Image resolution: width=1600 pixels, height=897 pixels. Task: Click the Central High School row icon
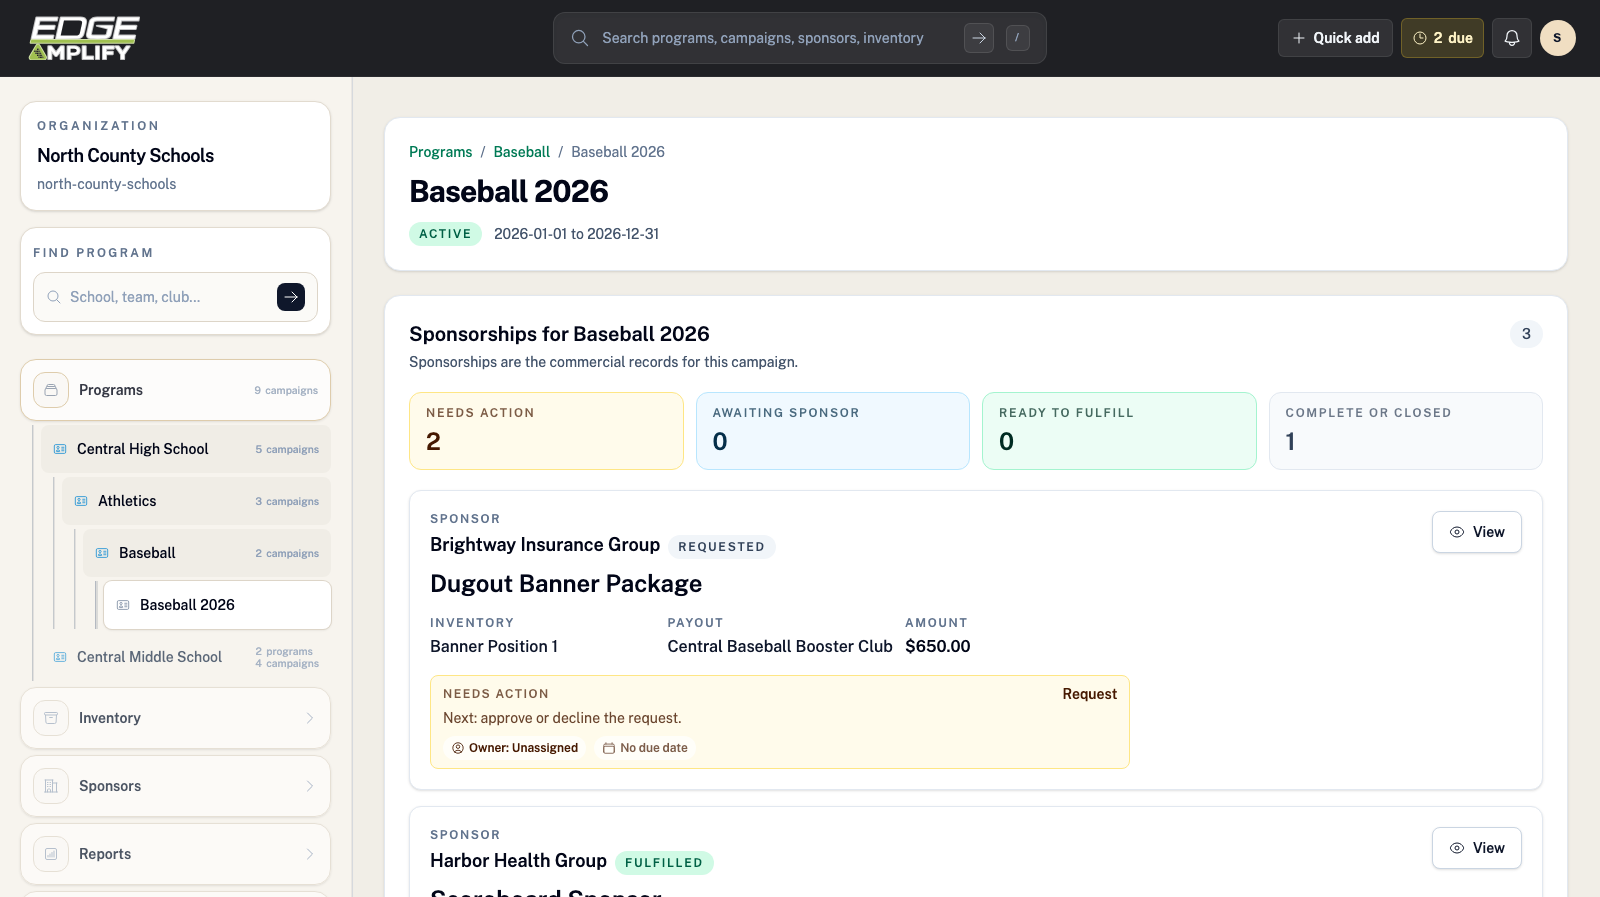point(60,449)
